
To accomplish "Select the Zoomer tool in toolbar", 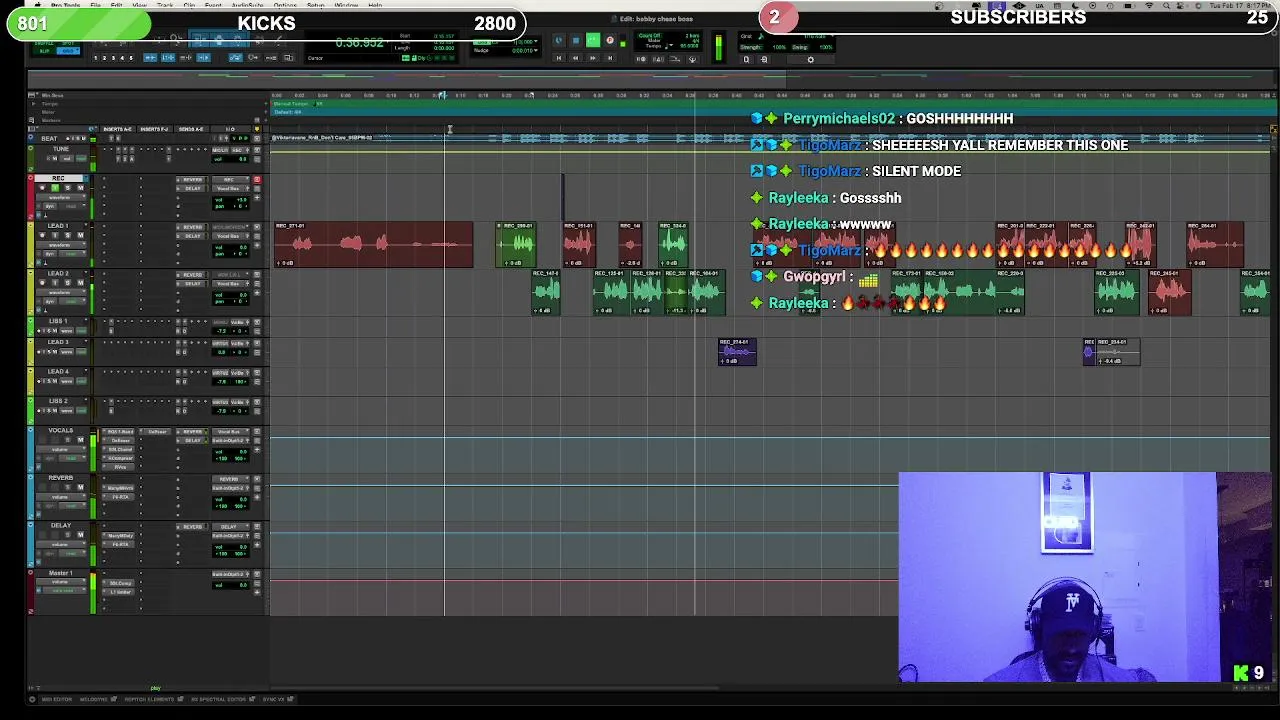I will [x=177, y=39].
